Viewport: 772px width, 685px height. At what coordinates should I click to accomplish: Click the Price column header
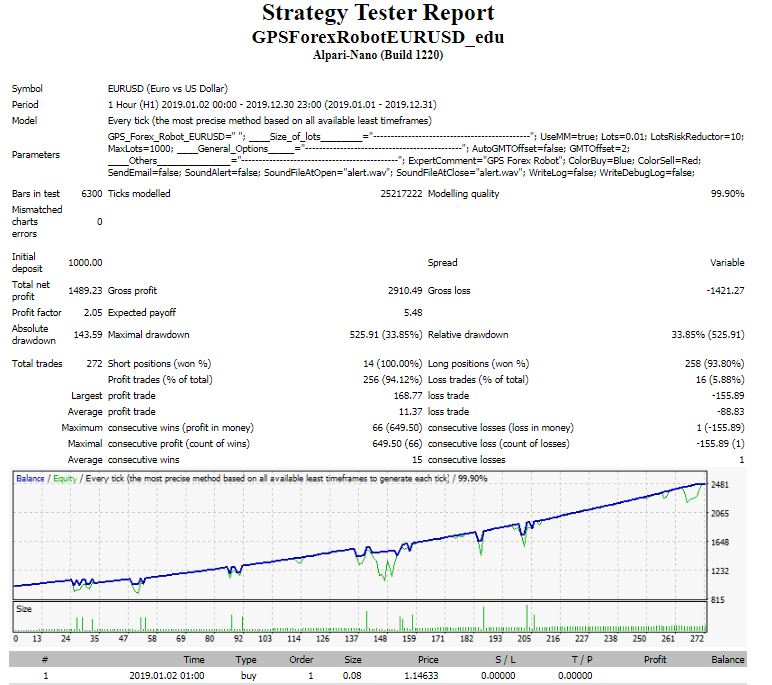(x=428, y=660)
